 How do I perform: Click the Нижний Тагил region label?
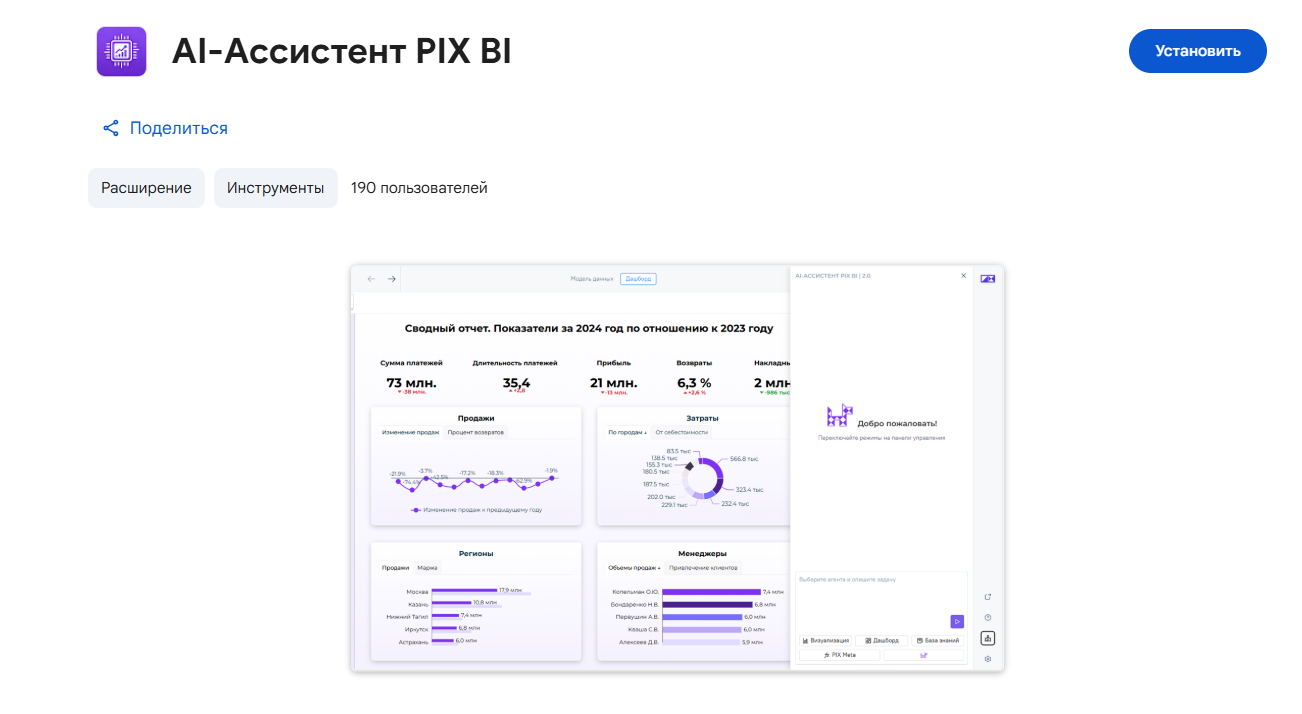tap(407, 616)
